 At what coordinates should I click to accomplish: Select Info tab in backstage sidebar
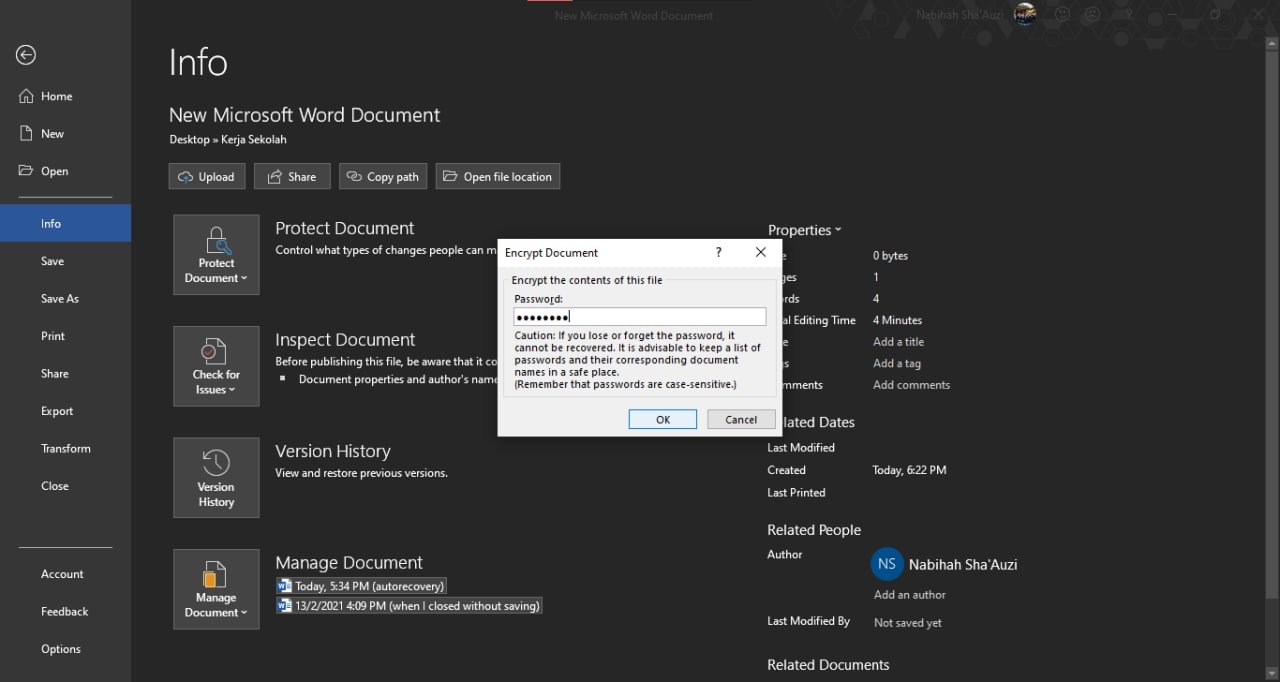click(x=65, y=223)
